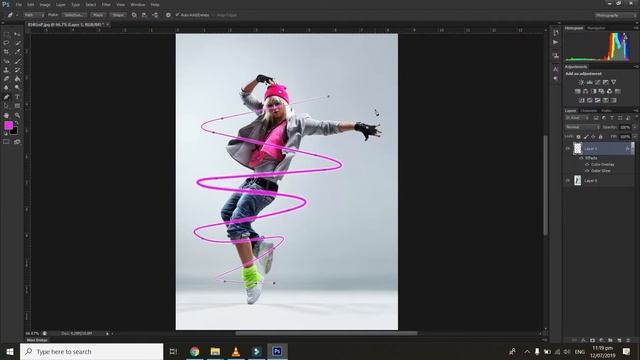Open status bar document info arrow

107,333
